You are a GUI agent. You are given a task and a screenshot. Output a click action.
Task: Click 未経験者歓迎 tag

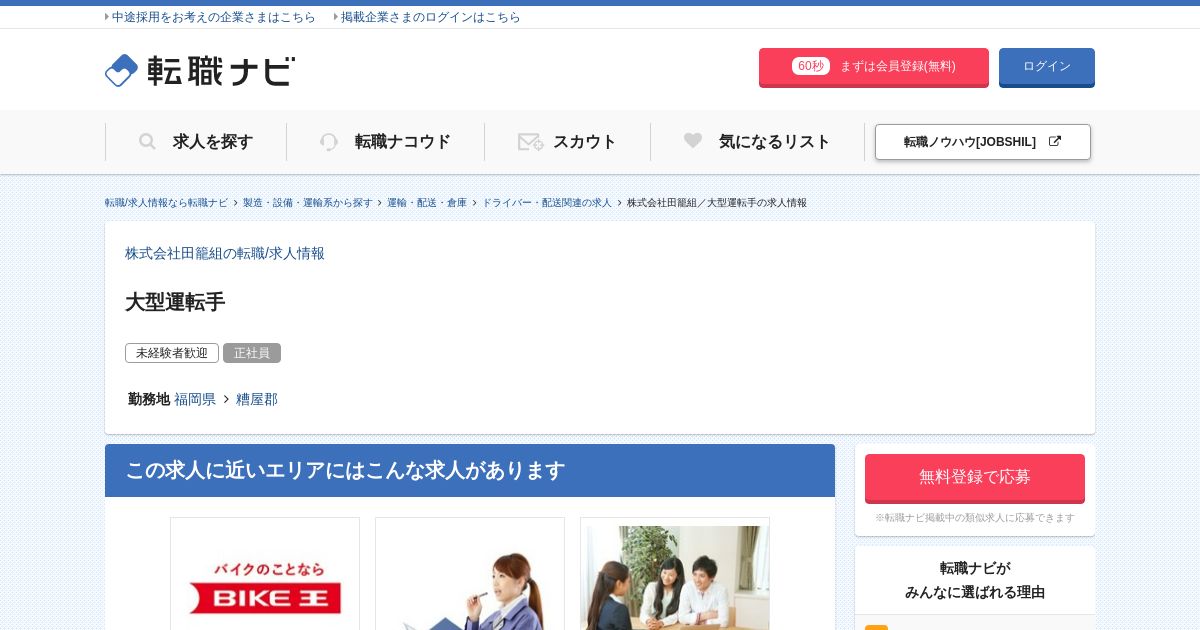point(172,353)
